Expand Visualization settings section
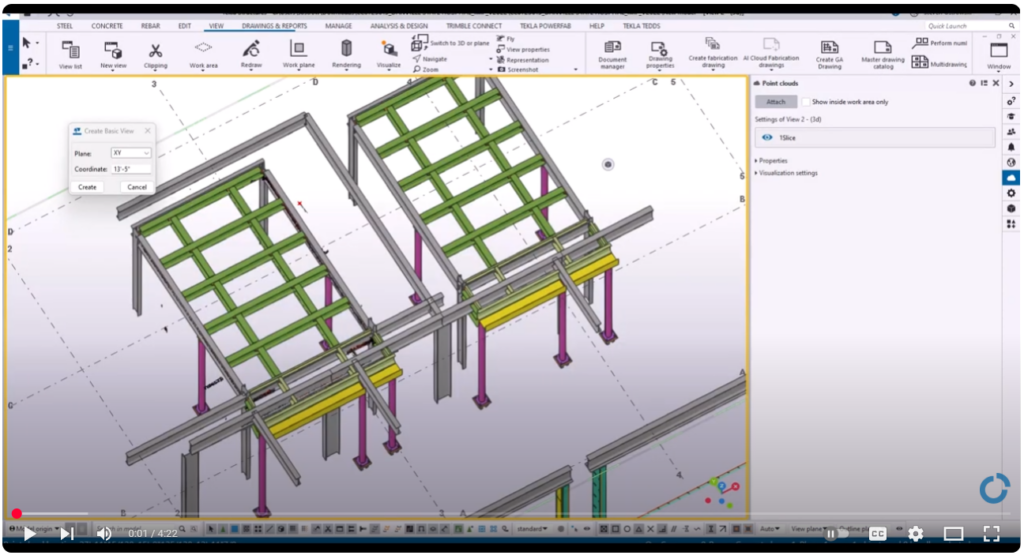The image size is (1024, 559). pyautogui.click(x=786, y=173)
